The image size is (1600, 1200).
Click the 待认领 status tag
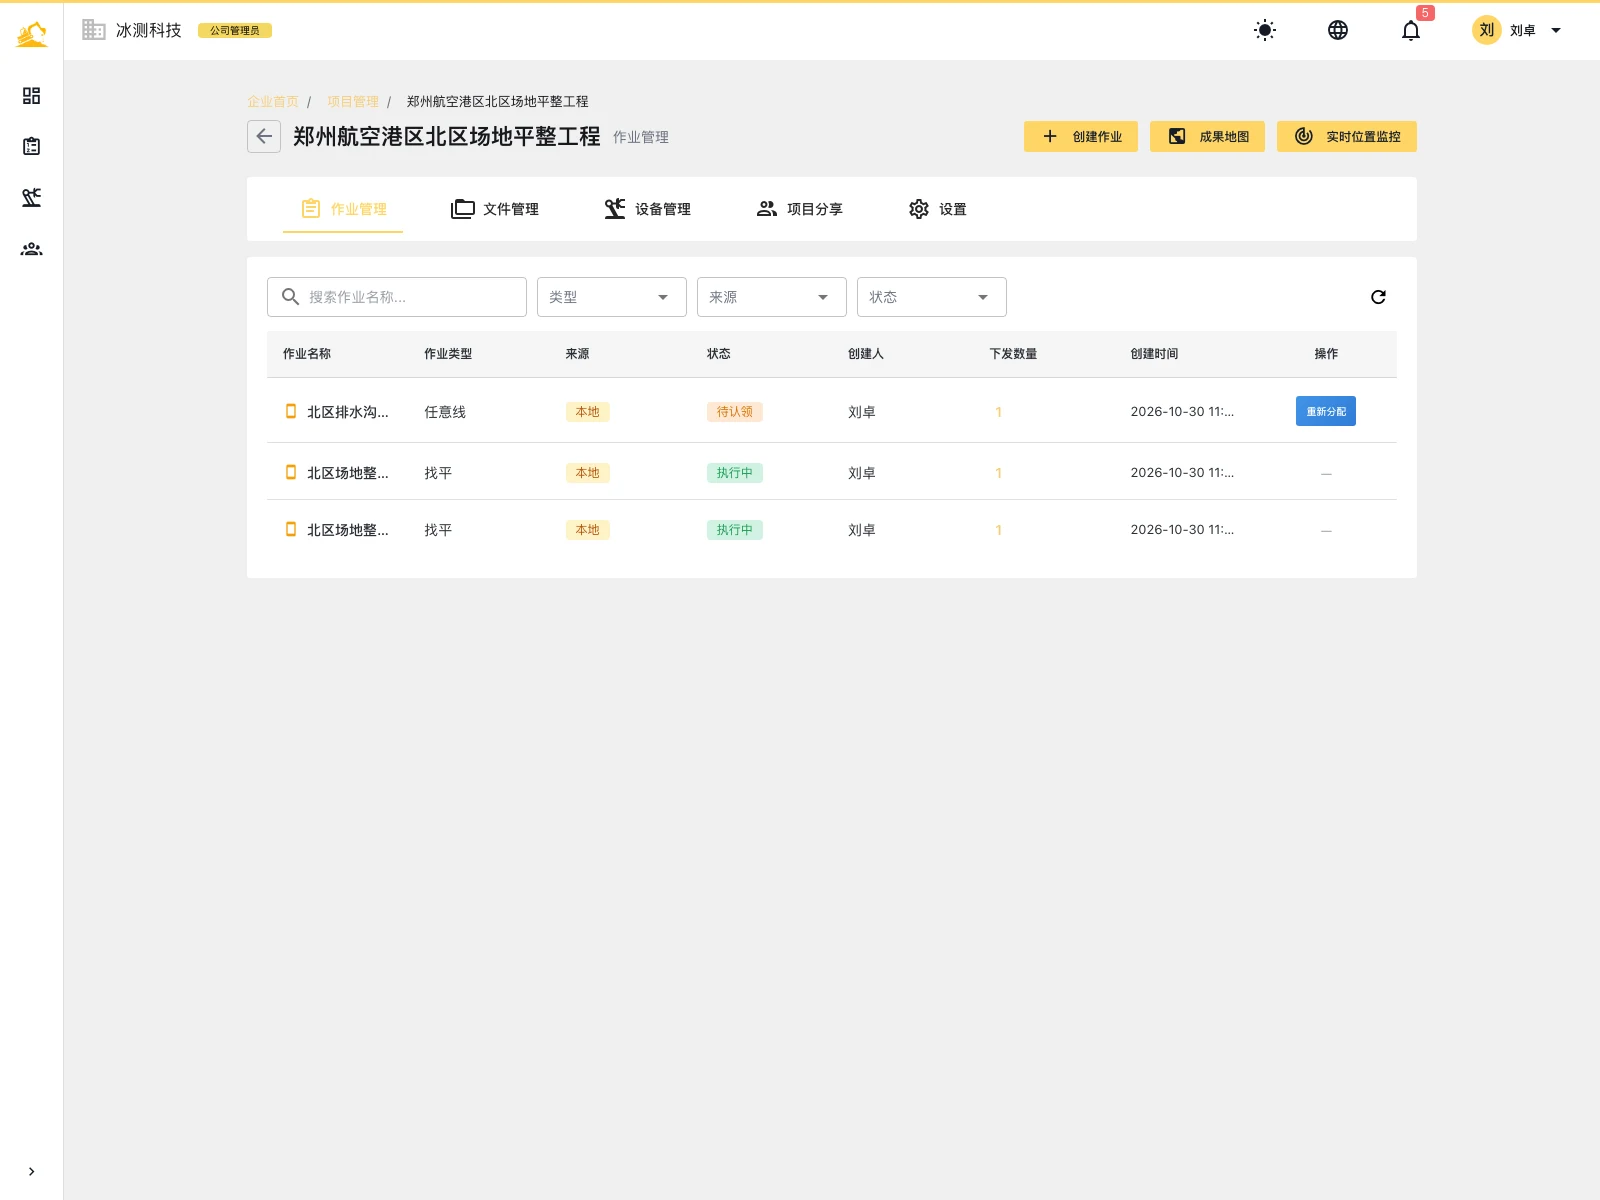click(734, 412)
